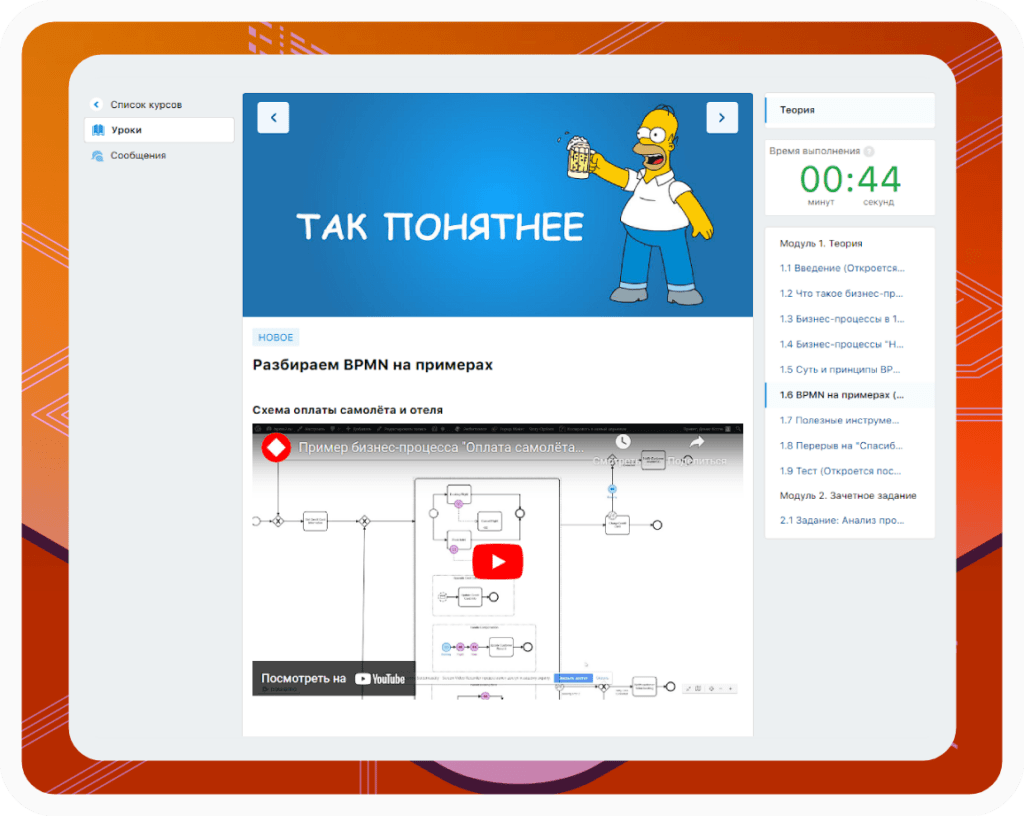Open video title Пример бизнес-процесса
This screenshot has height=816, width=1024.
[x=441, y=448]
